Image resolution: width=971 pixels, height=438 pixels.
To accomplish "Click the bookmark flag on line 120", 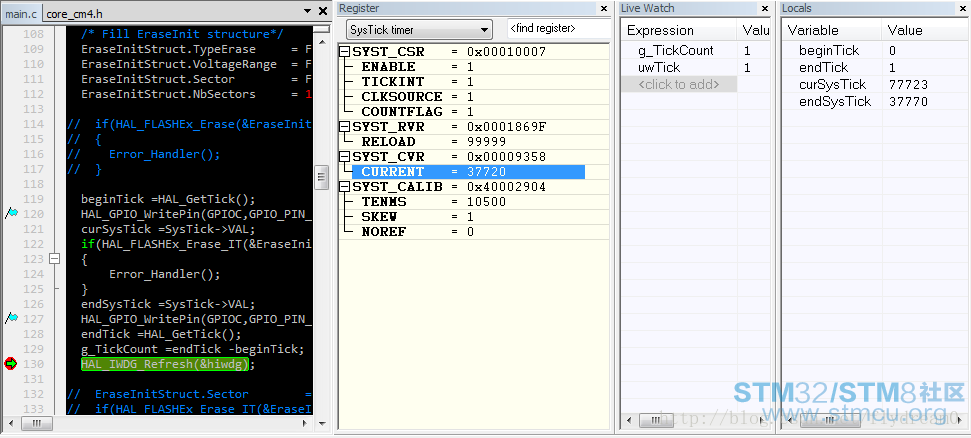I will click(x=11, y=213).
